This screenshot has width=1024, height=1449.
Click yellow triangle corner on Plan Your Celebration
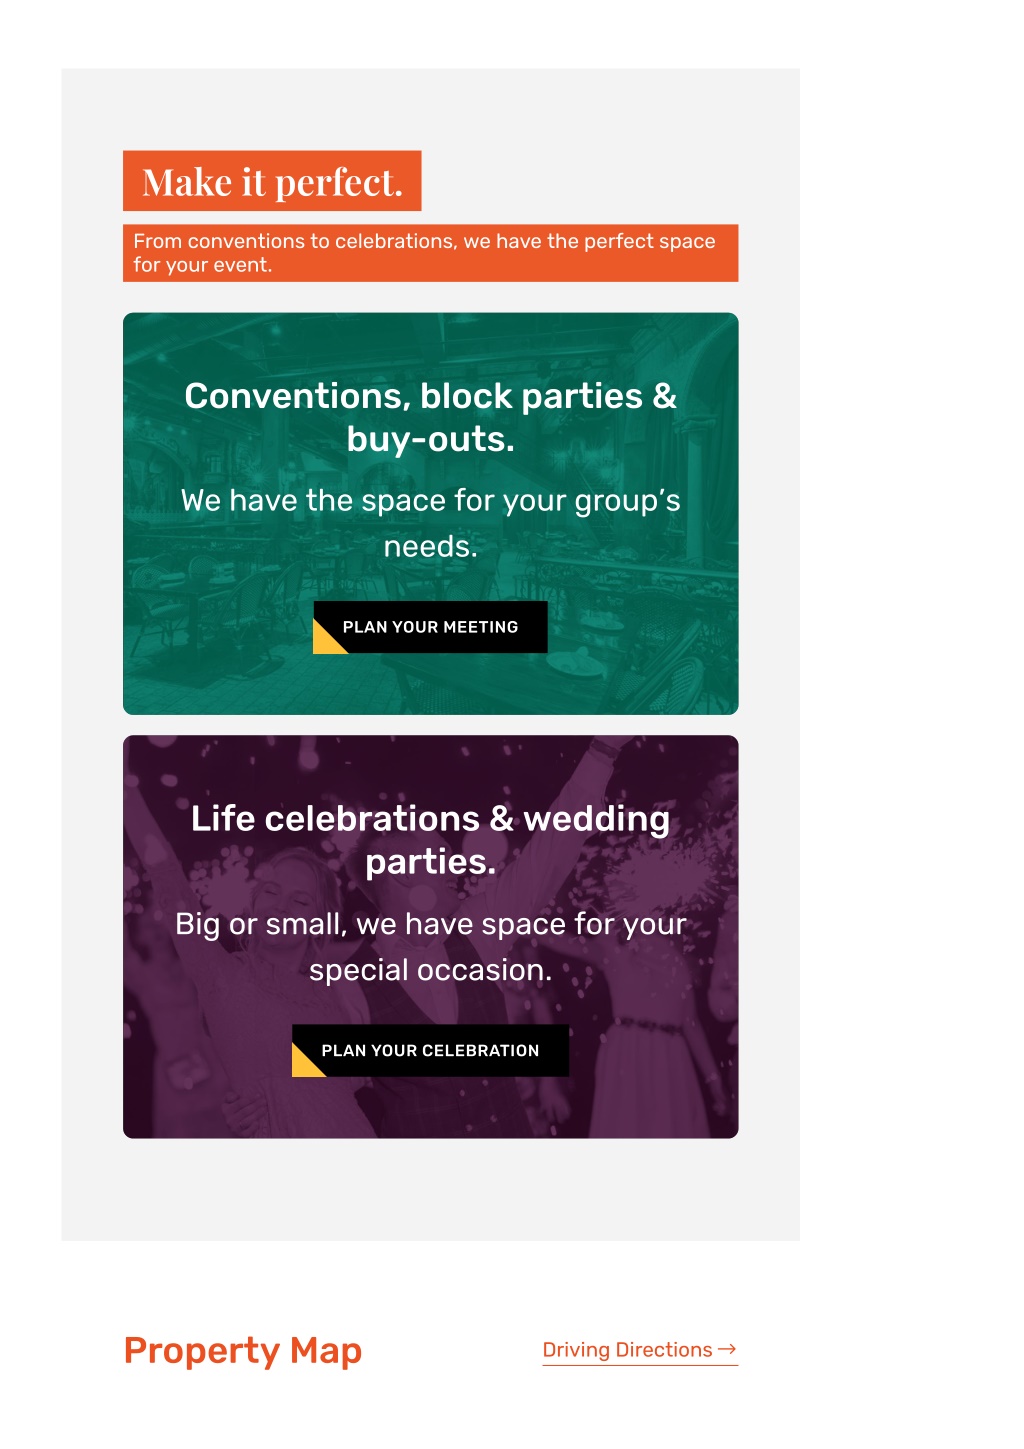[303, 1065]
